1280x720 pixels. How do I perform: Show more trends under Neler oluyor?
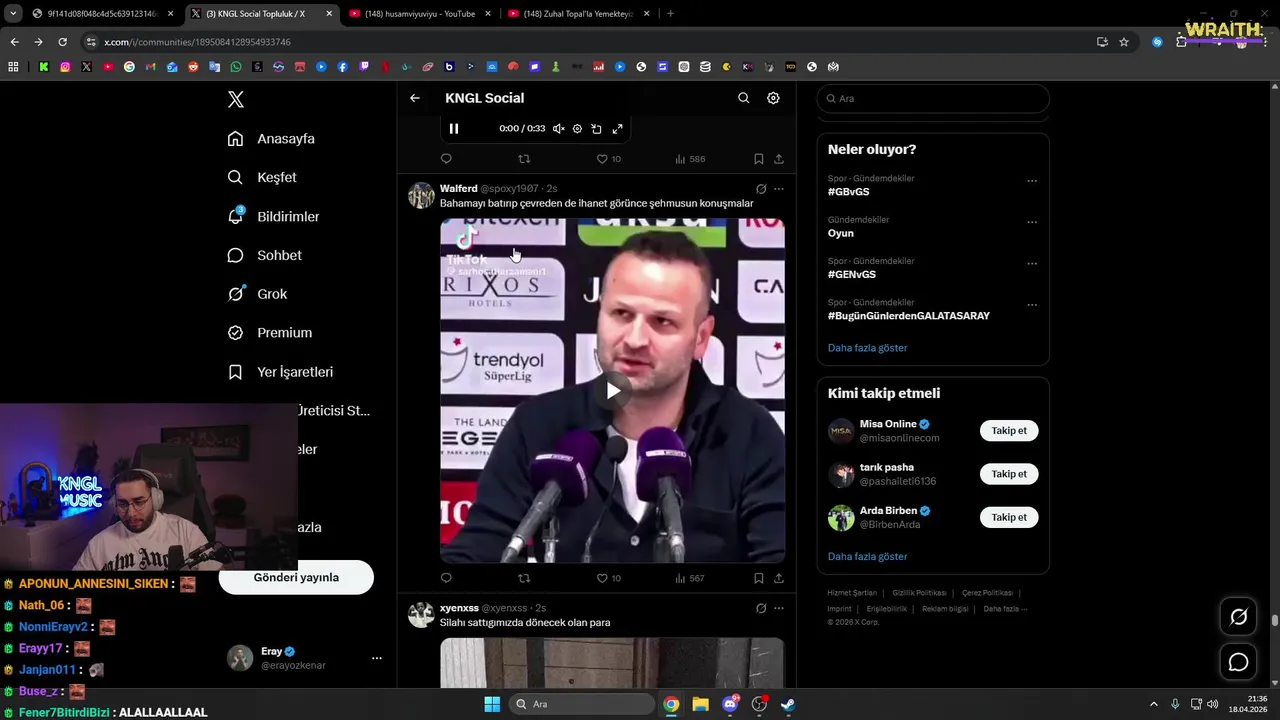867,348
